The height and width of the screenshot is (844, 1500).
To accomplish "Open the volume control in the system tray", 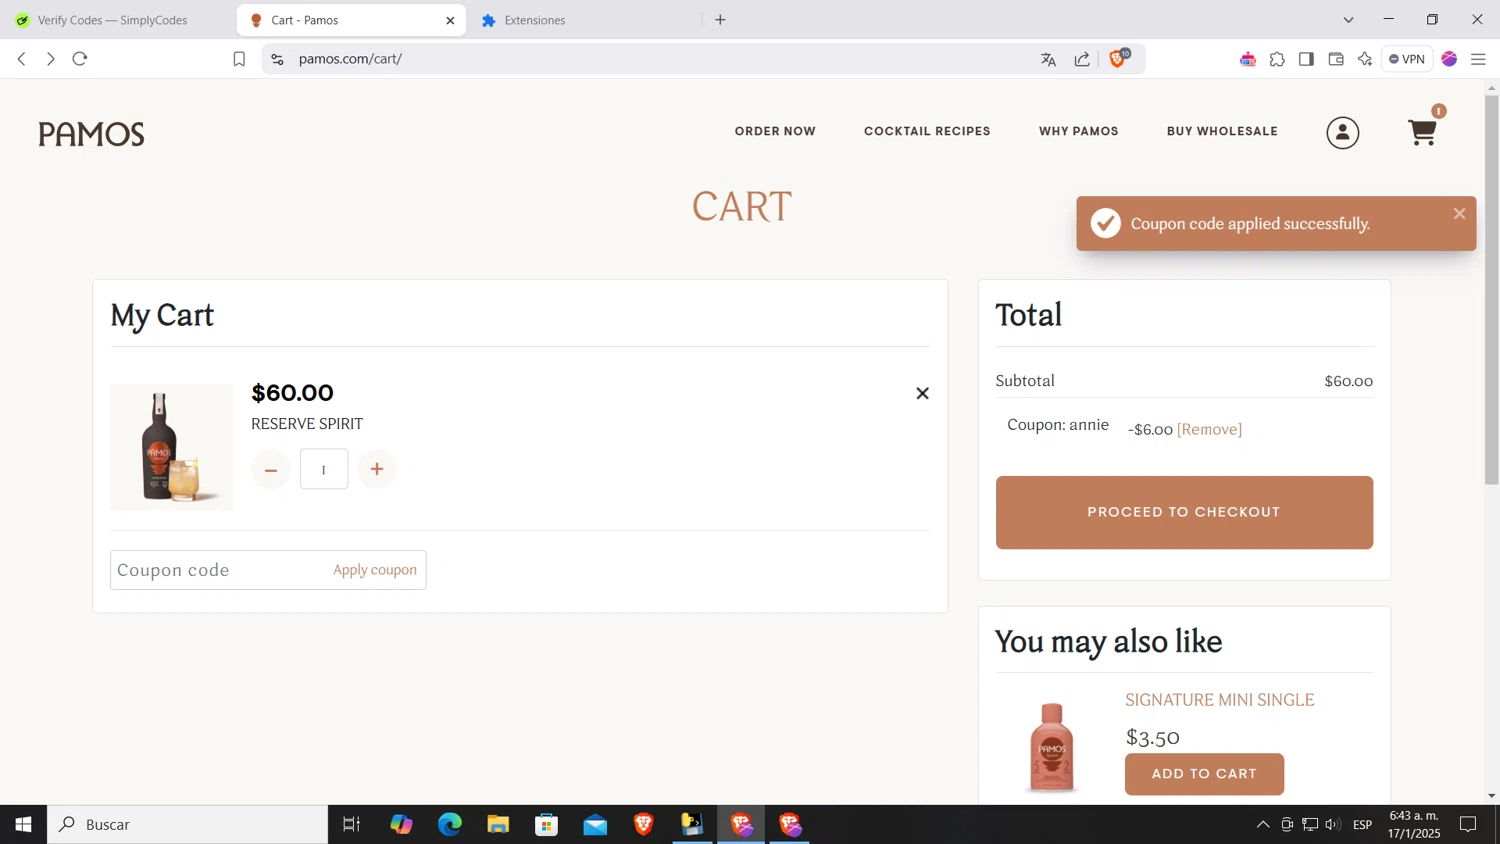I will click(1332, 824).
